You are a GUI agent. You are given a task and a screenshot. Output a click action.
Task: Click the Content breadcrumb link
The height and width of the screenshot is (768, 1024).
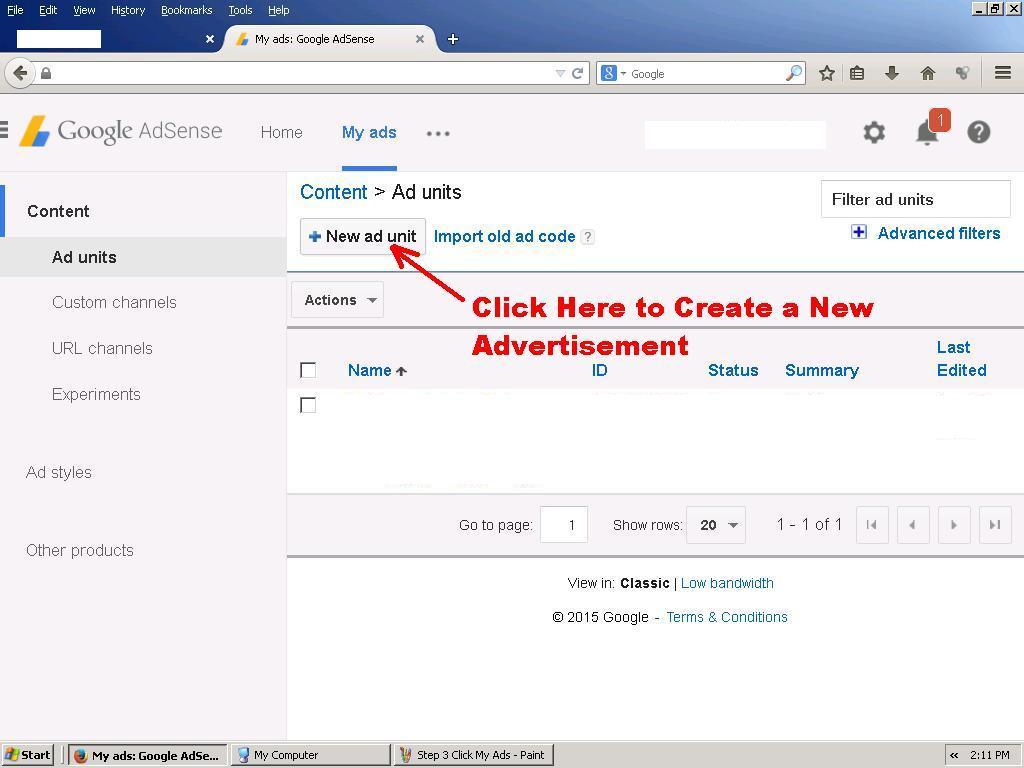[x=334, y=192]
